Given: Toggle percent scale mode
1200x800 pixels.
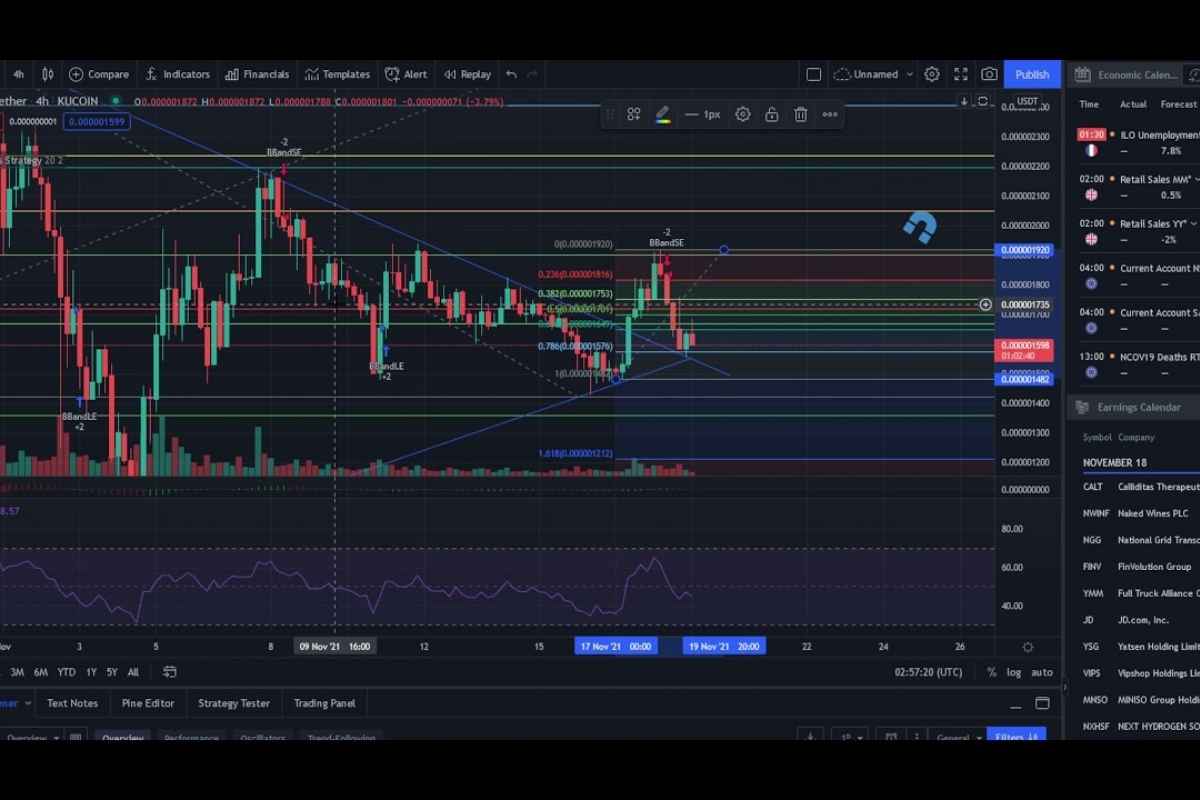Looking at the screenshot, I should (991, 672).
